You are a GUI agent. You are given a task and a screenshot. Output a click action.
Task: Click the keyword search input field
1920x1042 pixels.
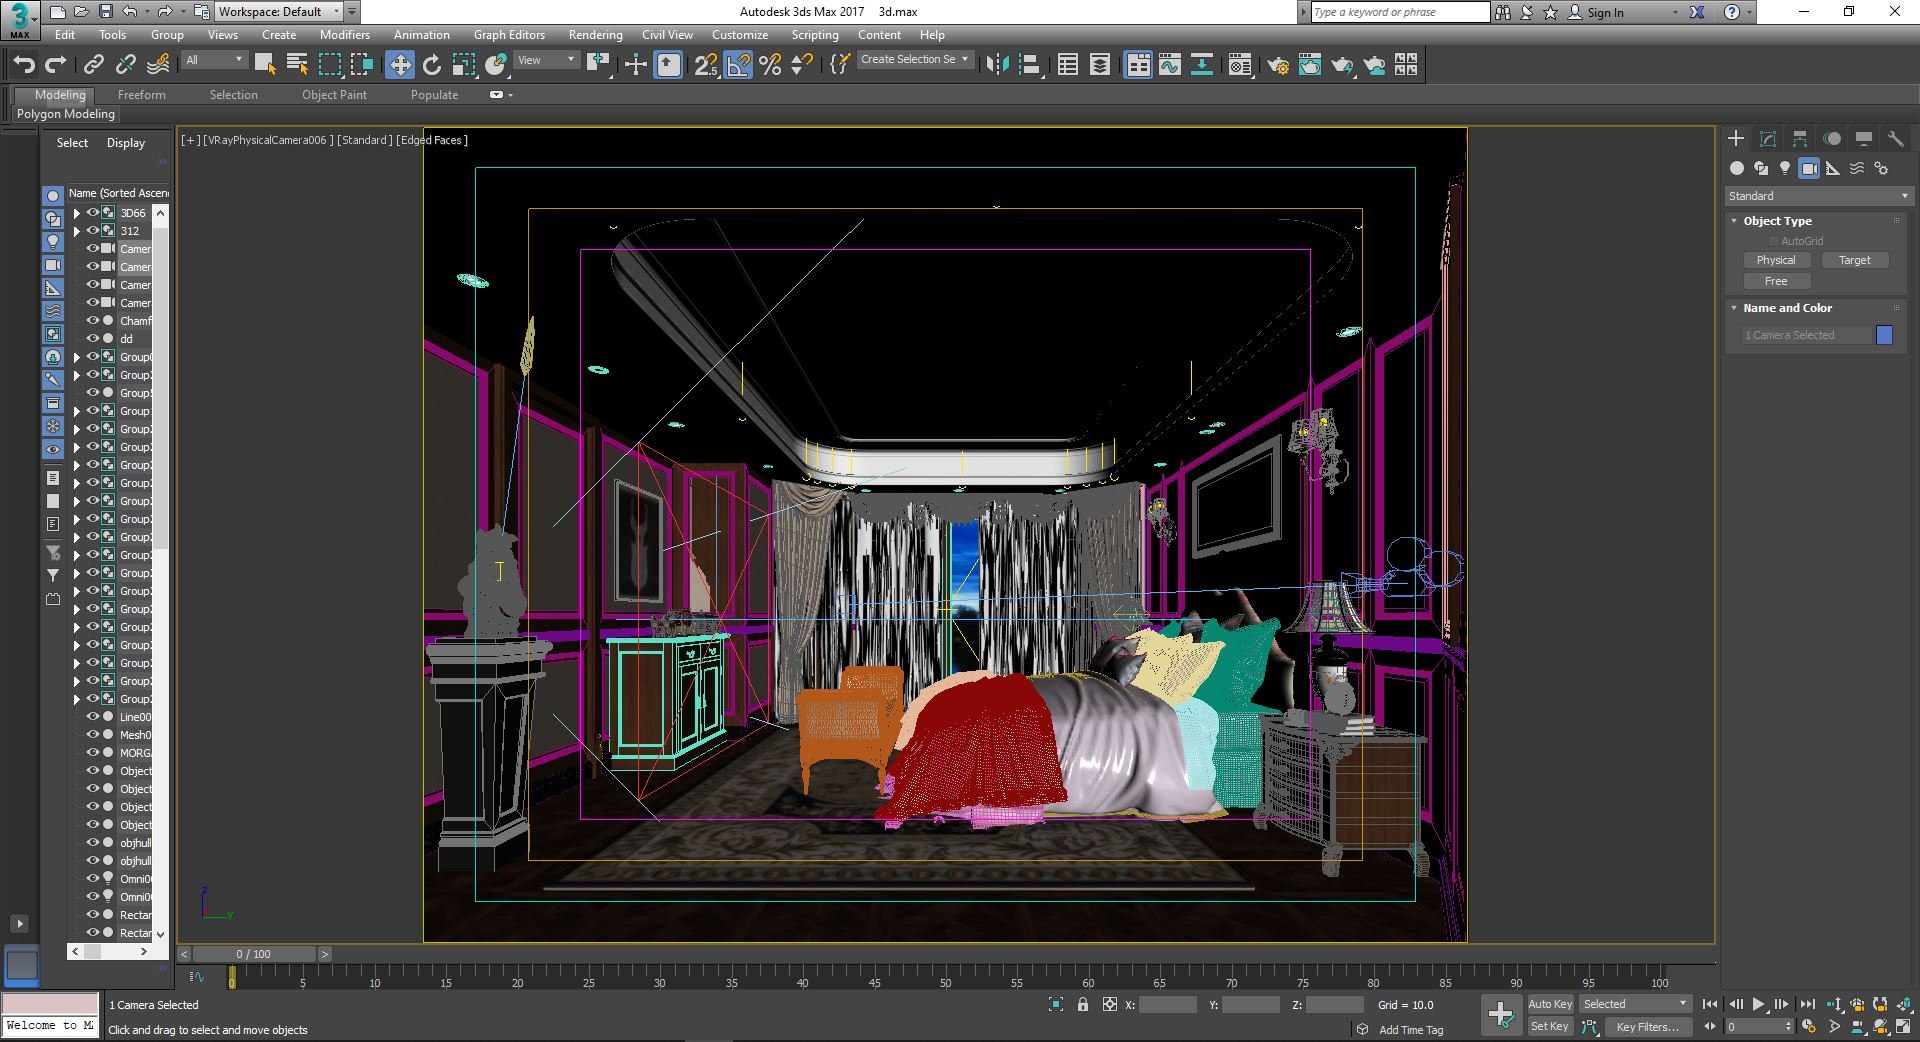[x=1399, y=12]
